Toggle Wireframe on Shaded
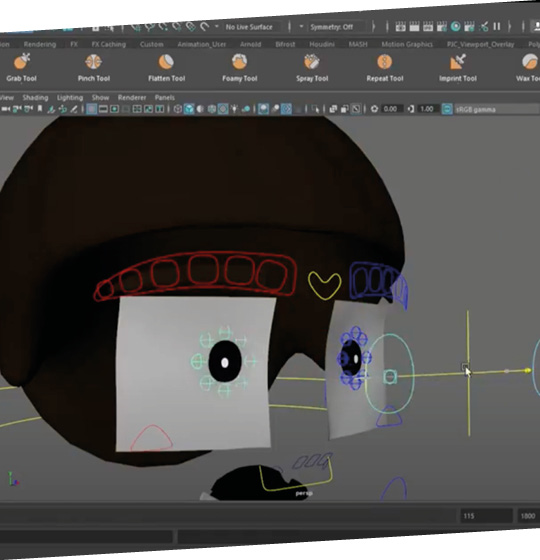Viewport: 540px width, 560px height. 212,109
